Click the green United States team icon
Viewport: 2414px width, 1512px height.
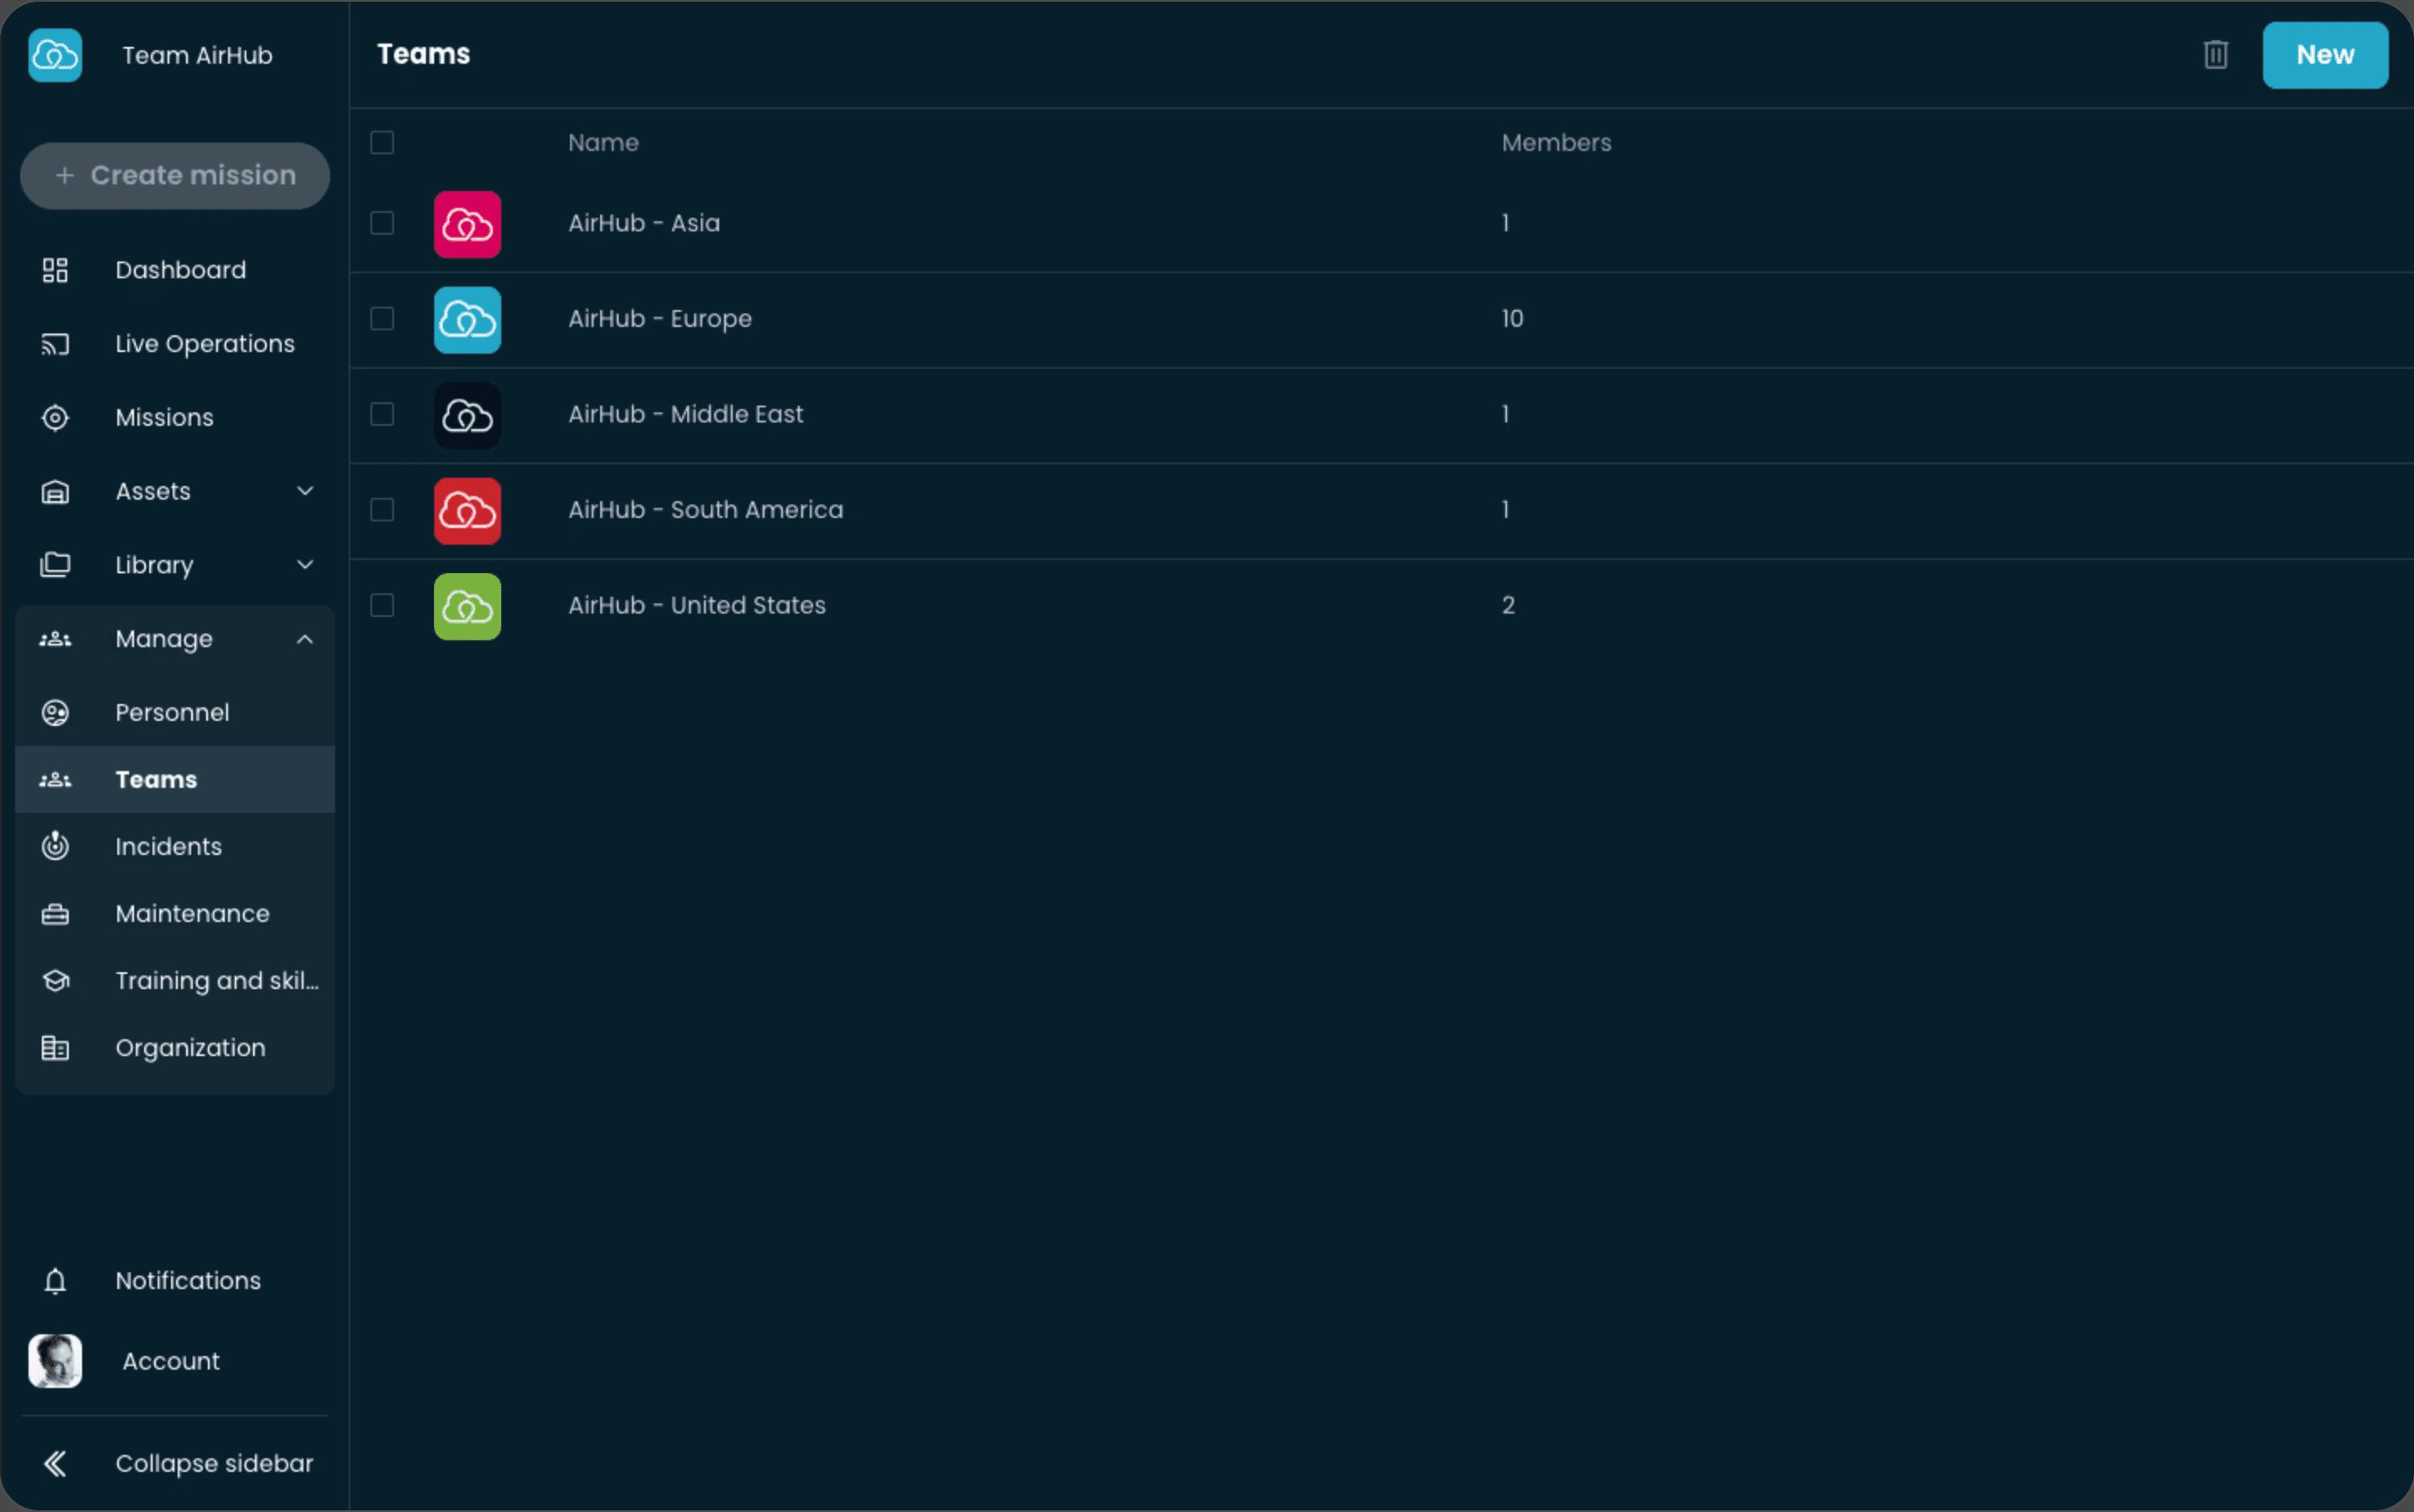(x=467, y=606)
